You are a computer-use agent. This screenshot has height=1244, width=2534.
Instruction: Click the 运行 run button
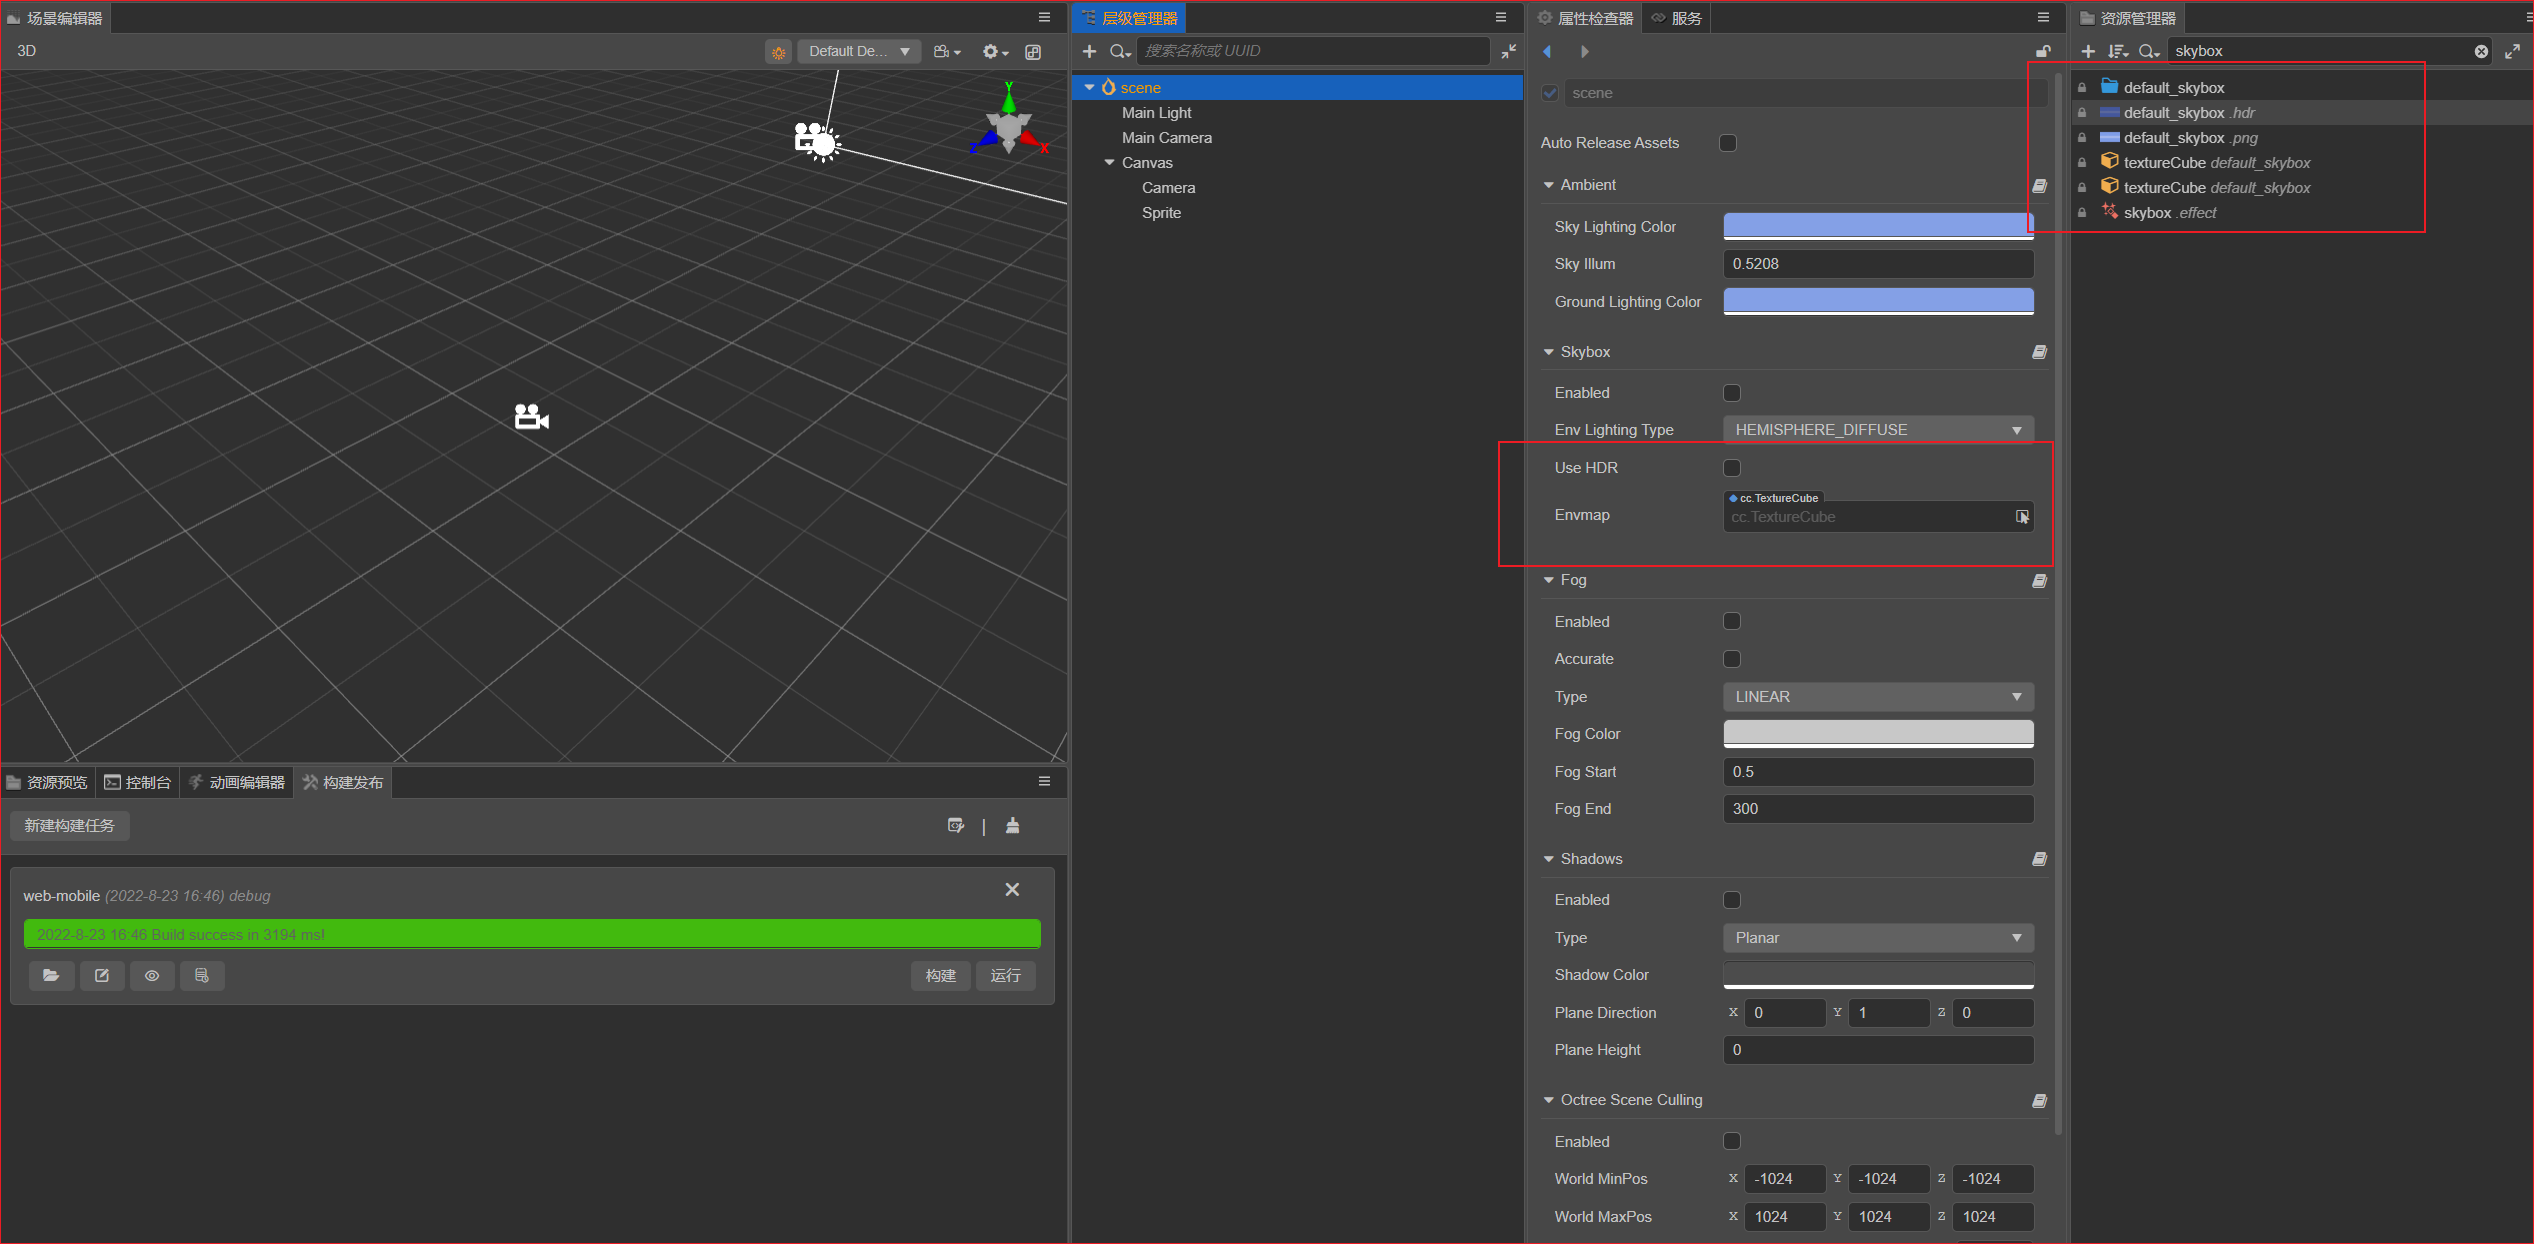[1005, 975]
